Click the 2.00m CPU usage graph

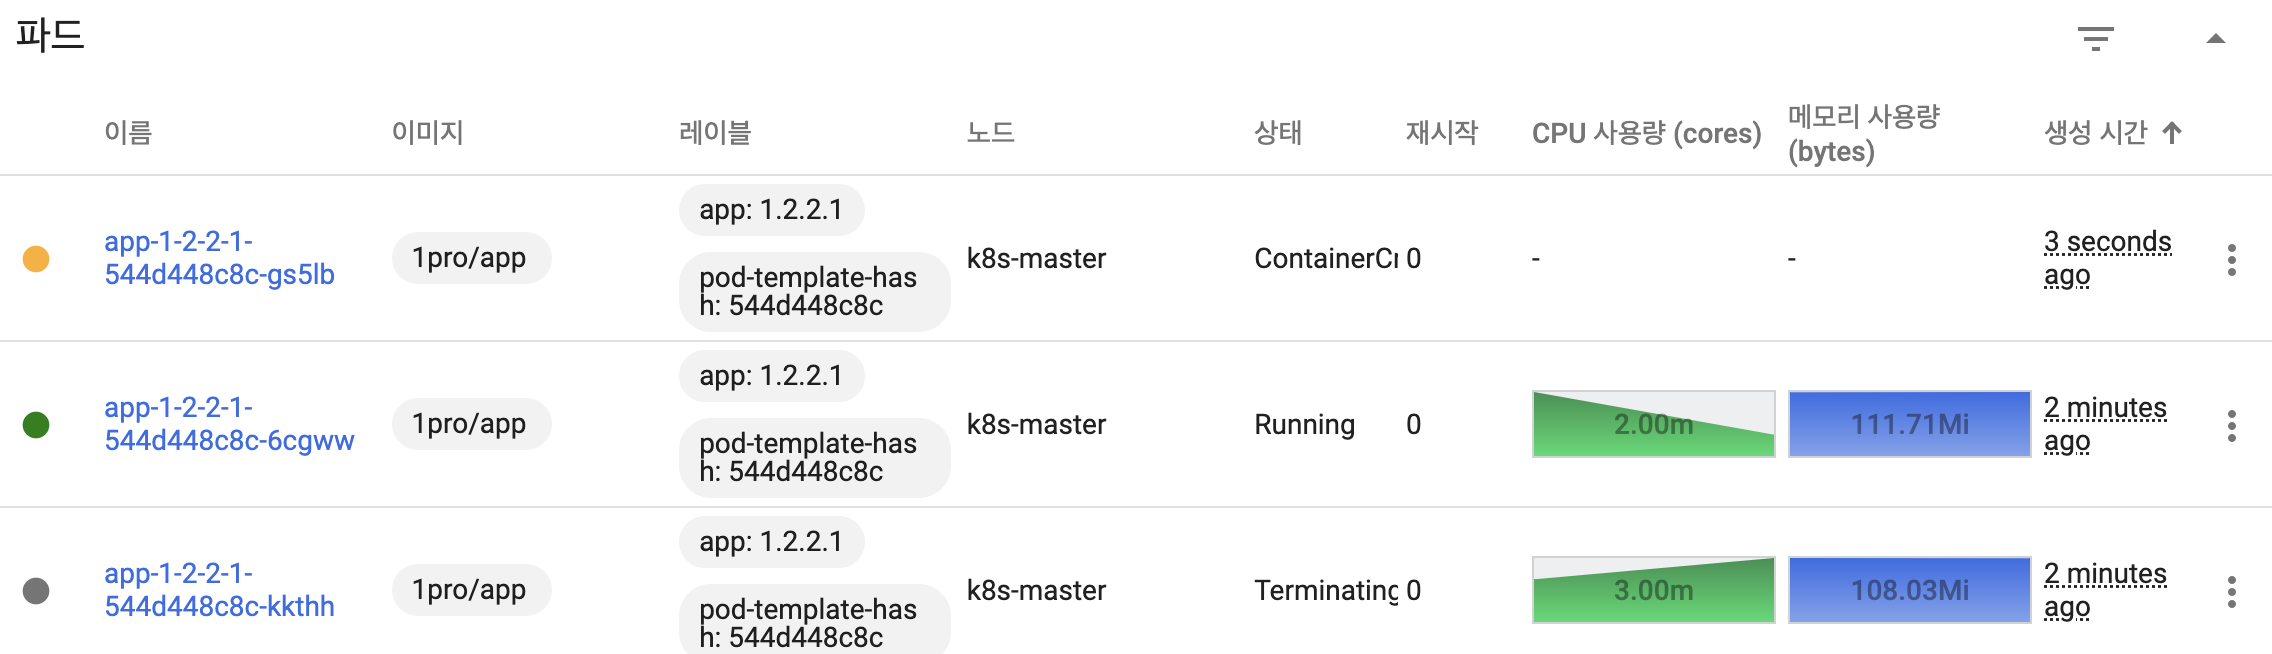pyautogui.click(x=1654, y=424)
